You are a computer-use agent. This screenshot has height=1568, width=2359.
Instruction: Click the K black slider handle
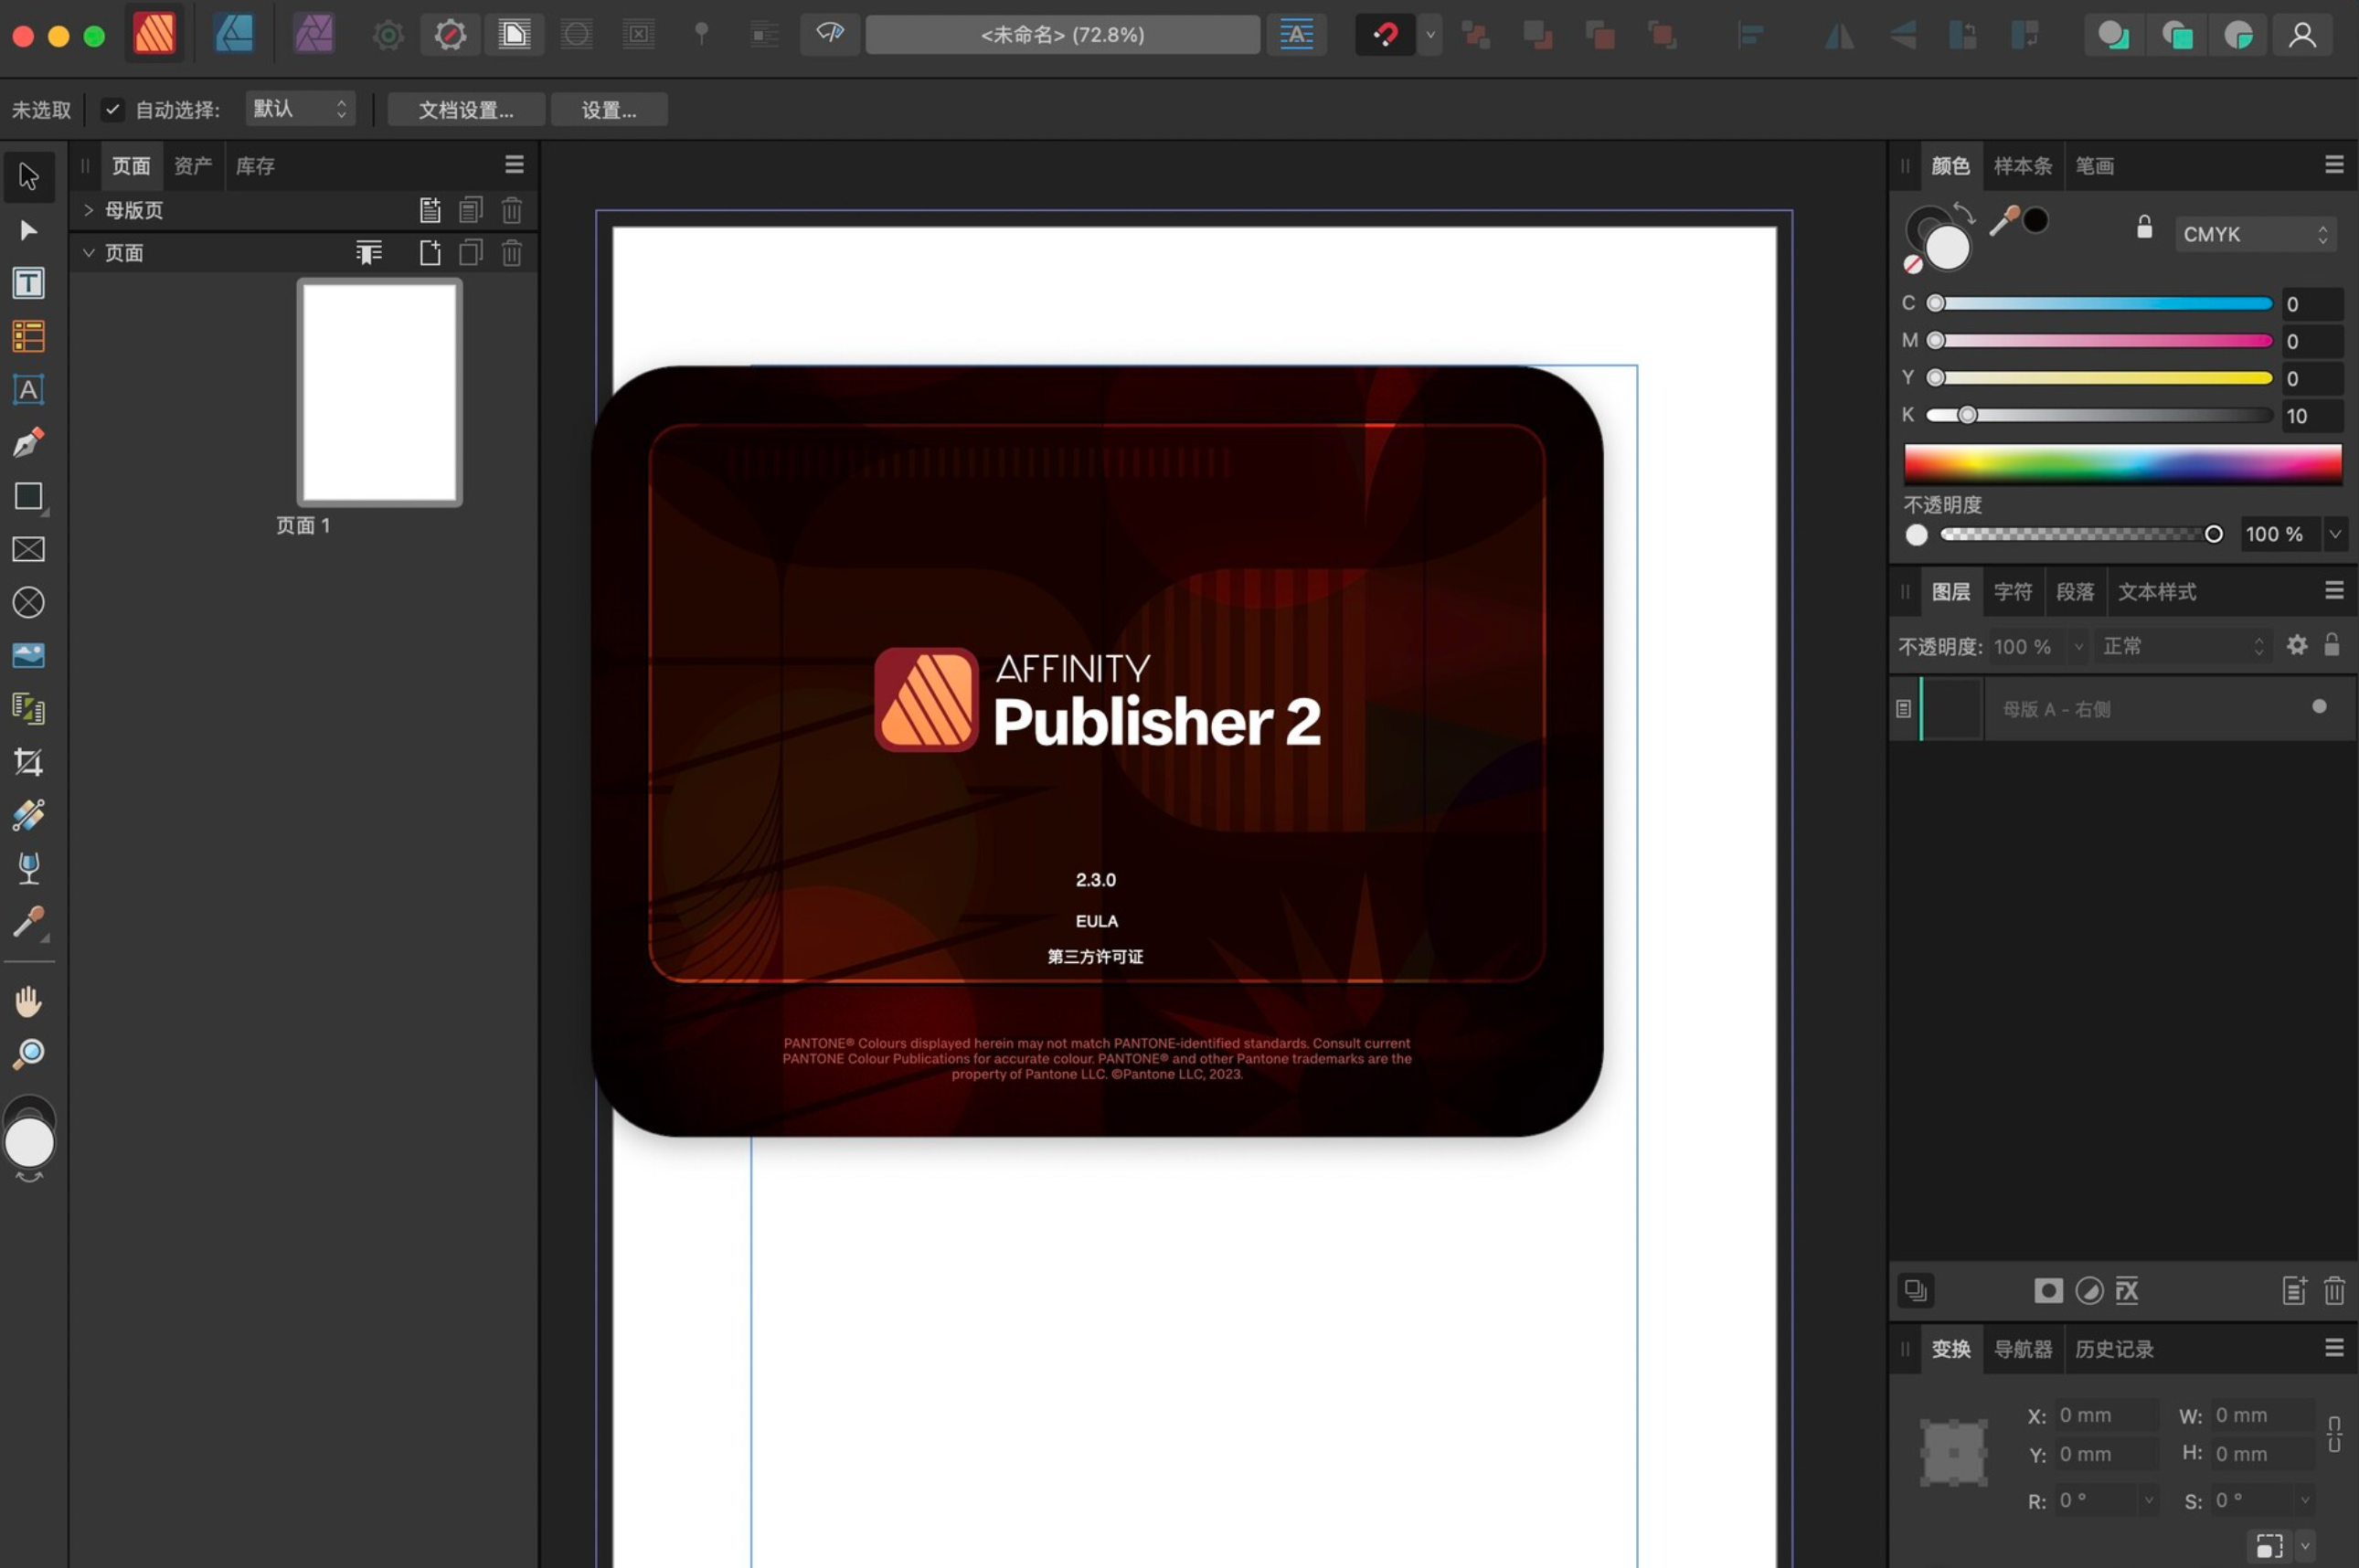(x=1966, y=415)
